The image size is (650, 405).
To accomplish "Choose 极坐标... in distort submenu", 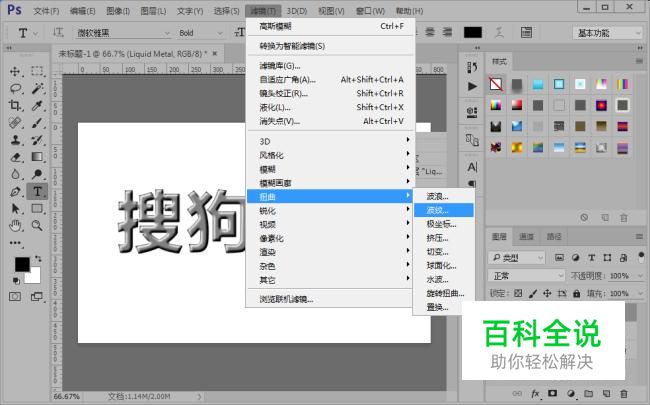I will [444, 224].
